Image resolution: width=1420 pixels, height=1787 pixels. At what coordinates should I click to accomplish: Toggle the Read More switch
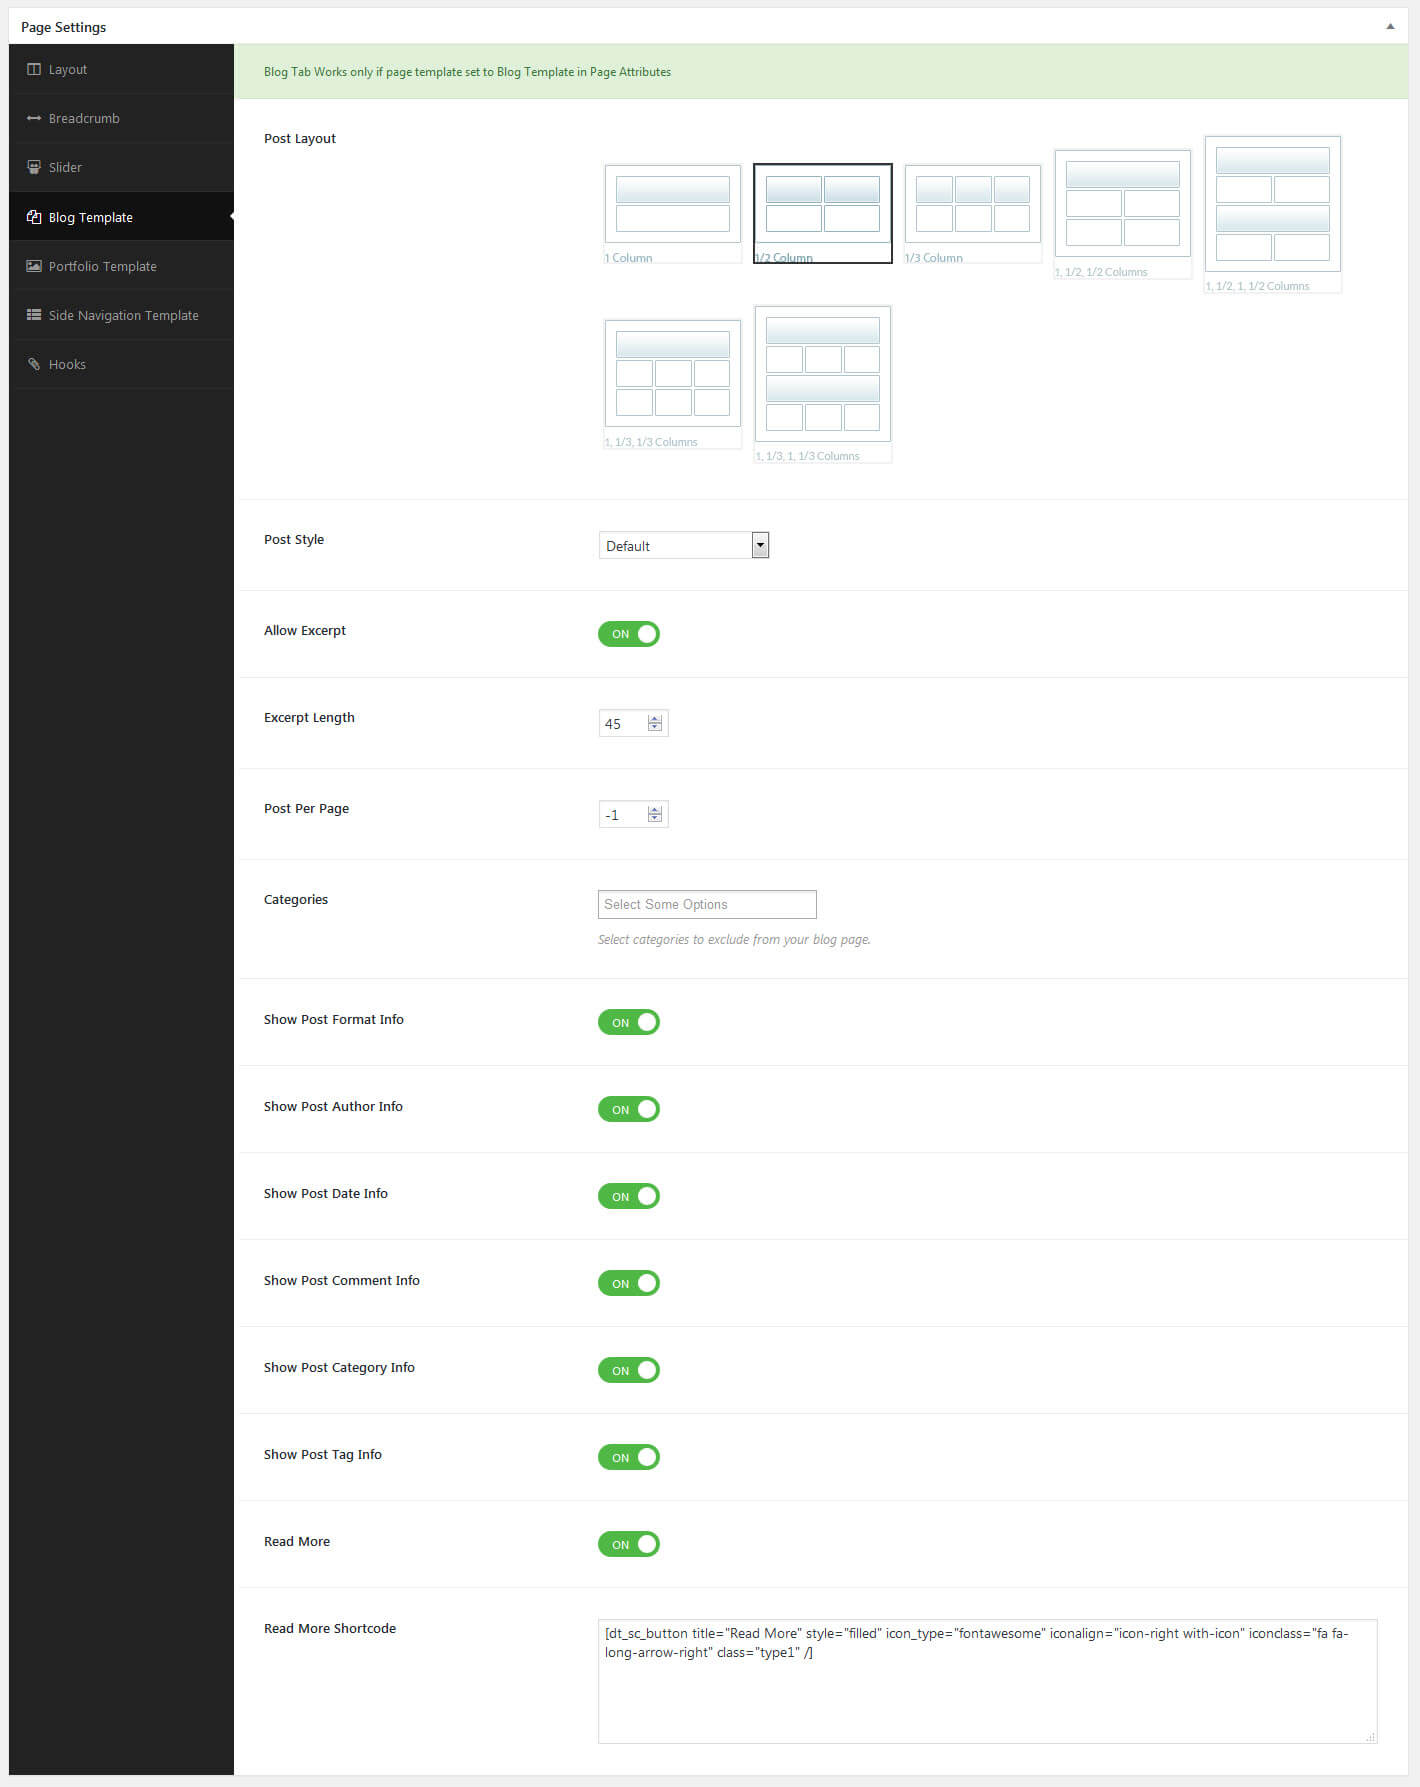[629, 1544]
